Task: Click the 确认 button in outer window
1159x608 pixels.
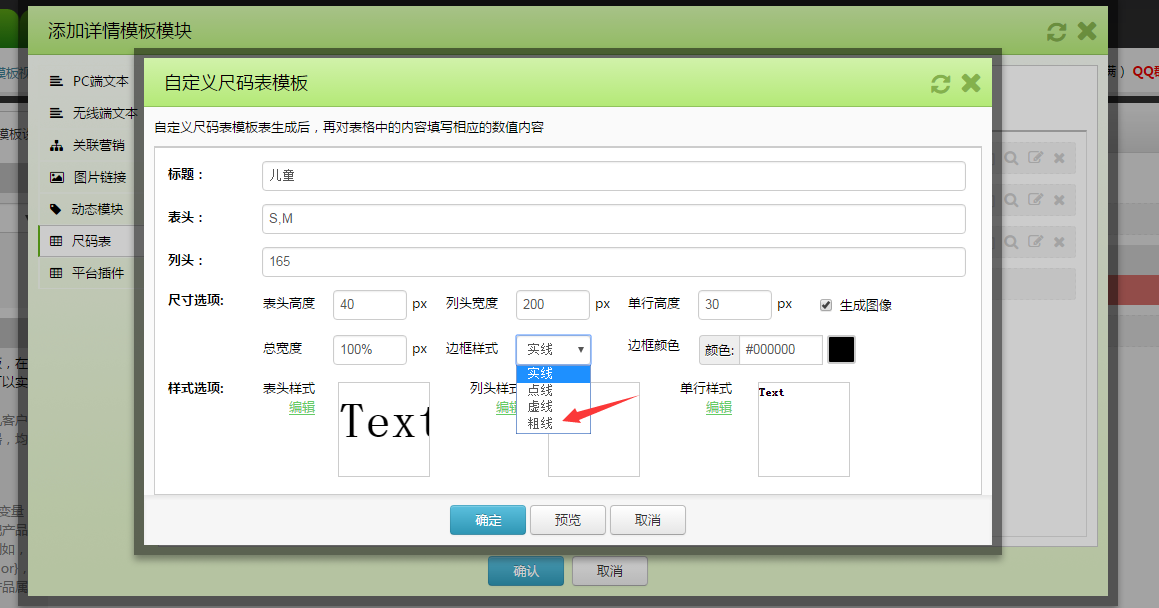Action: point(526,571)
